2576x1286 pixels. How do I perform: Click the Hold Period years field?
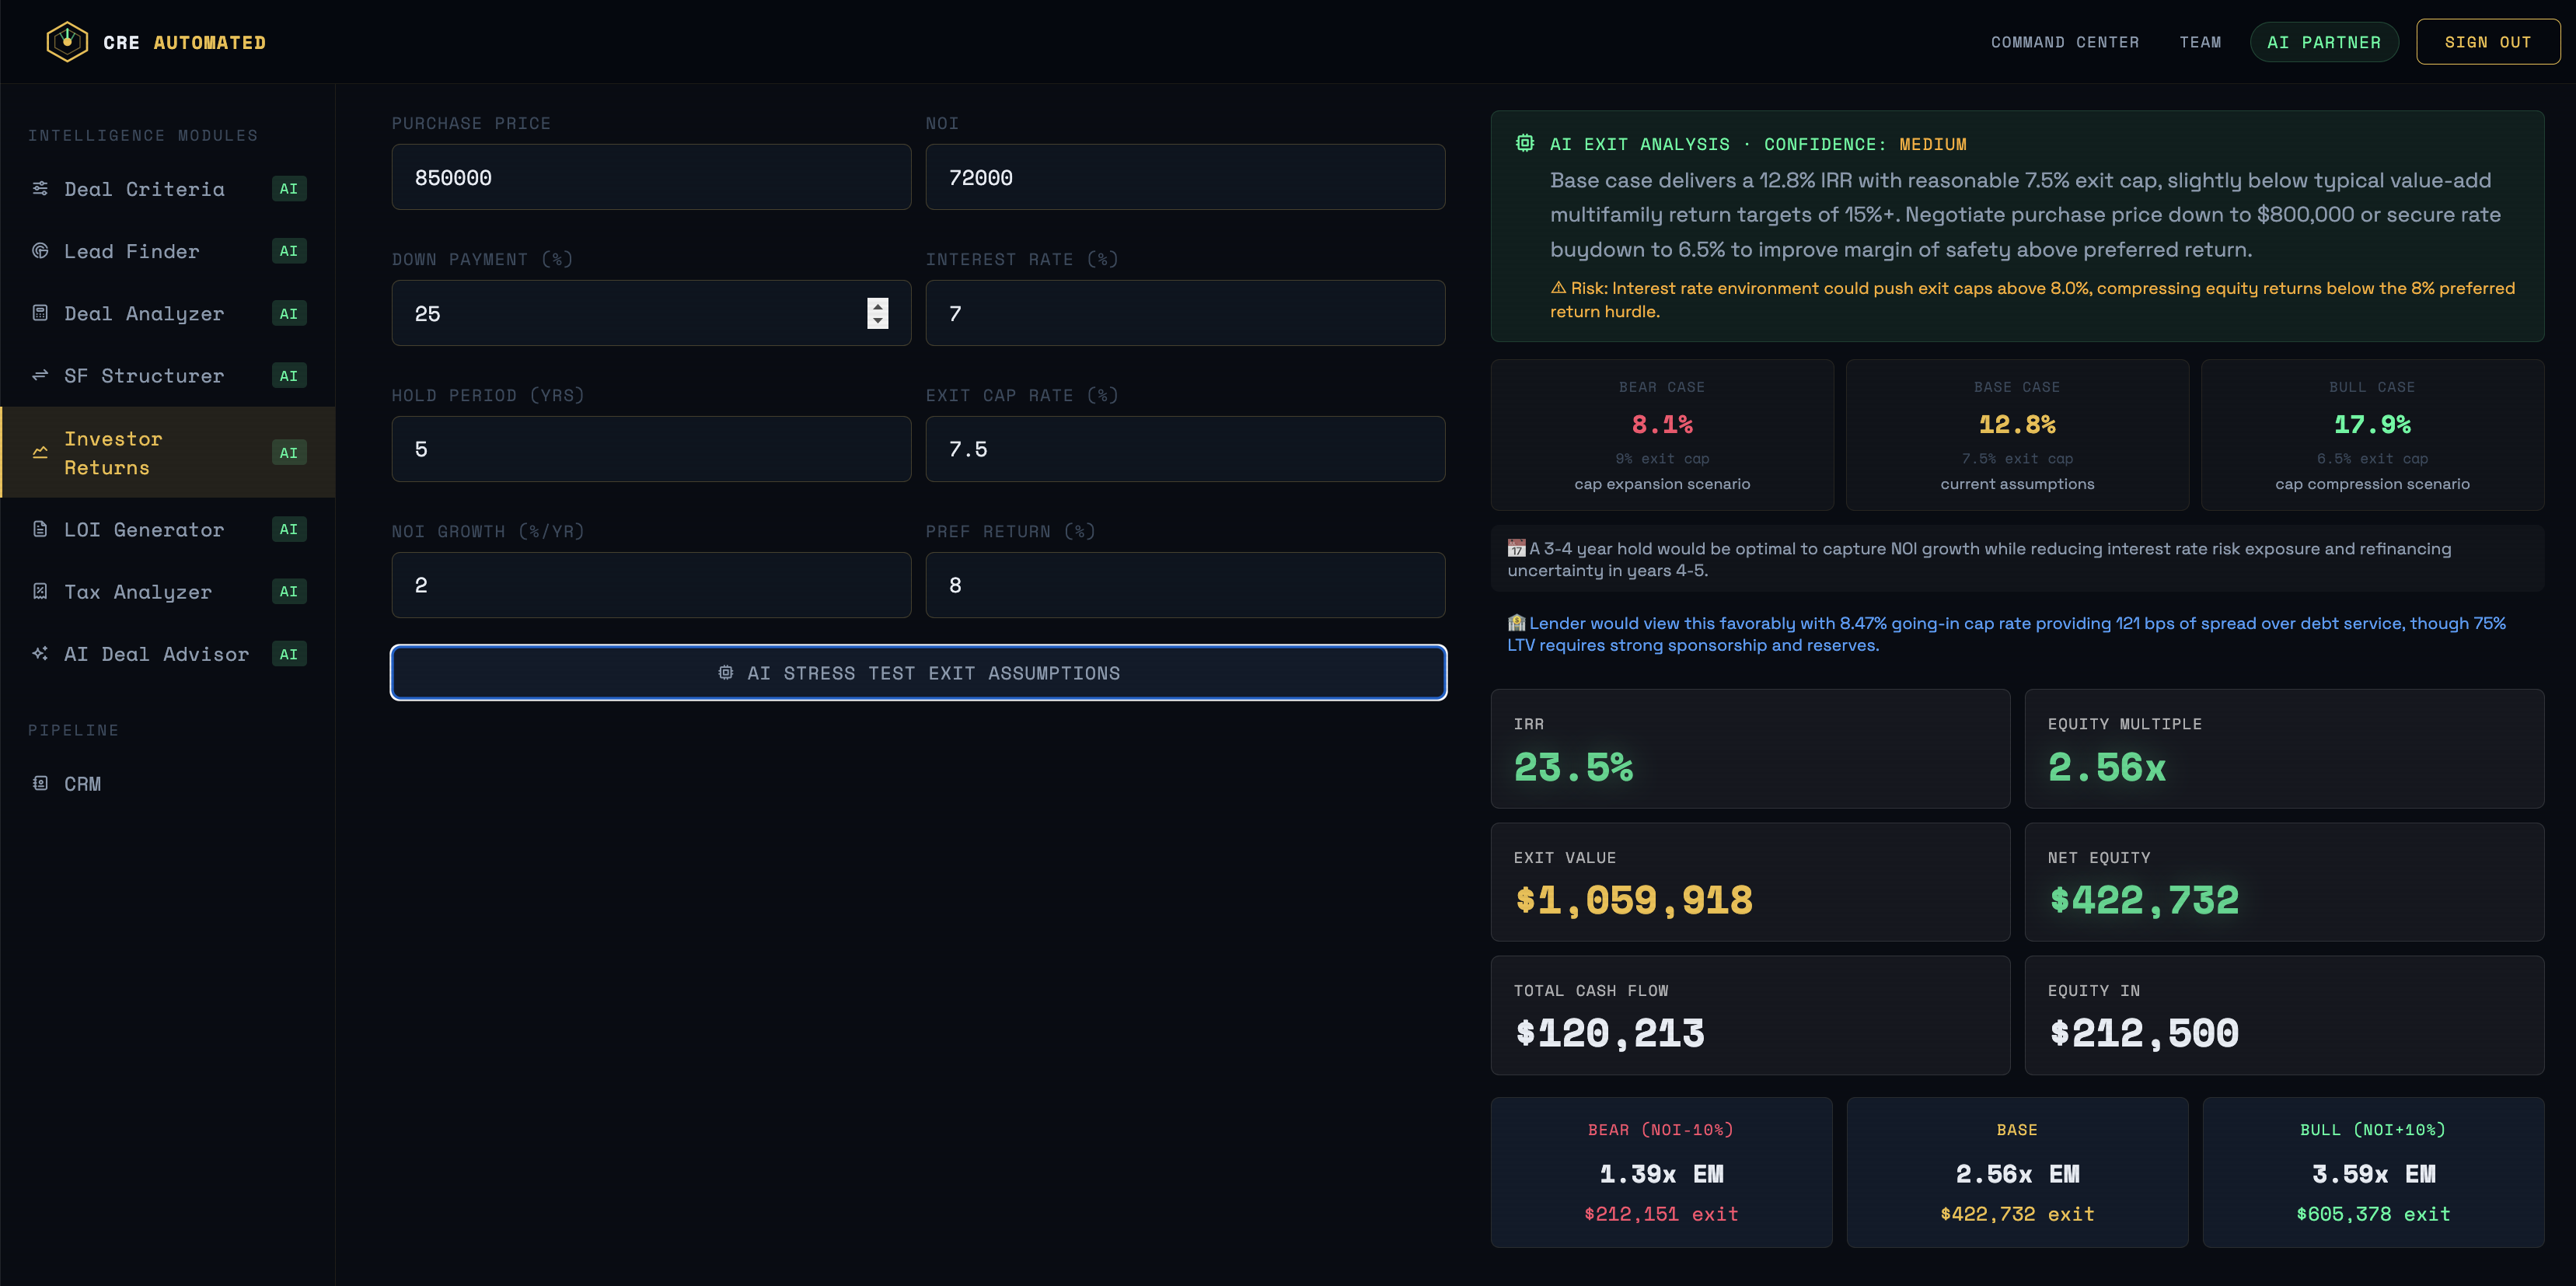coord(651,449)
